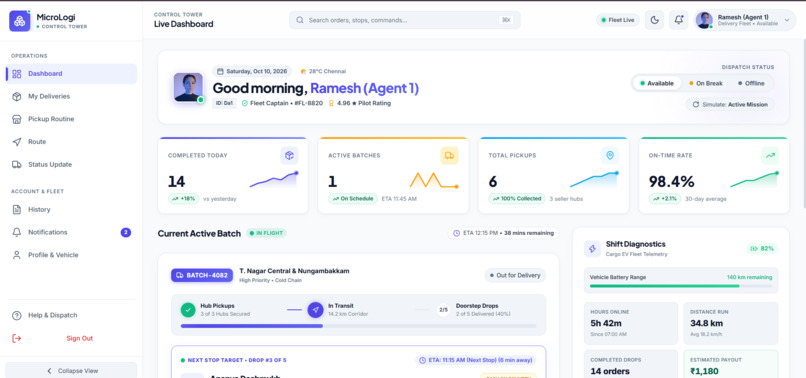Screen dimensions: 806x378
Task: Click the batch progress bar
Action: tap(358, 326)
